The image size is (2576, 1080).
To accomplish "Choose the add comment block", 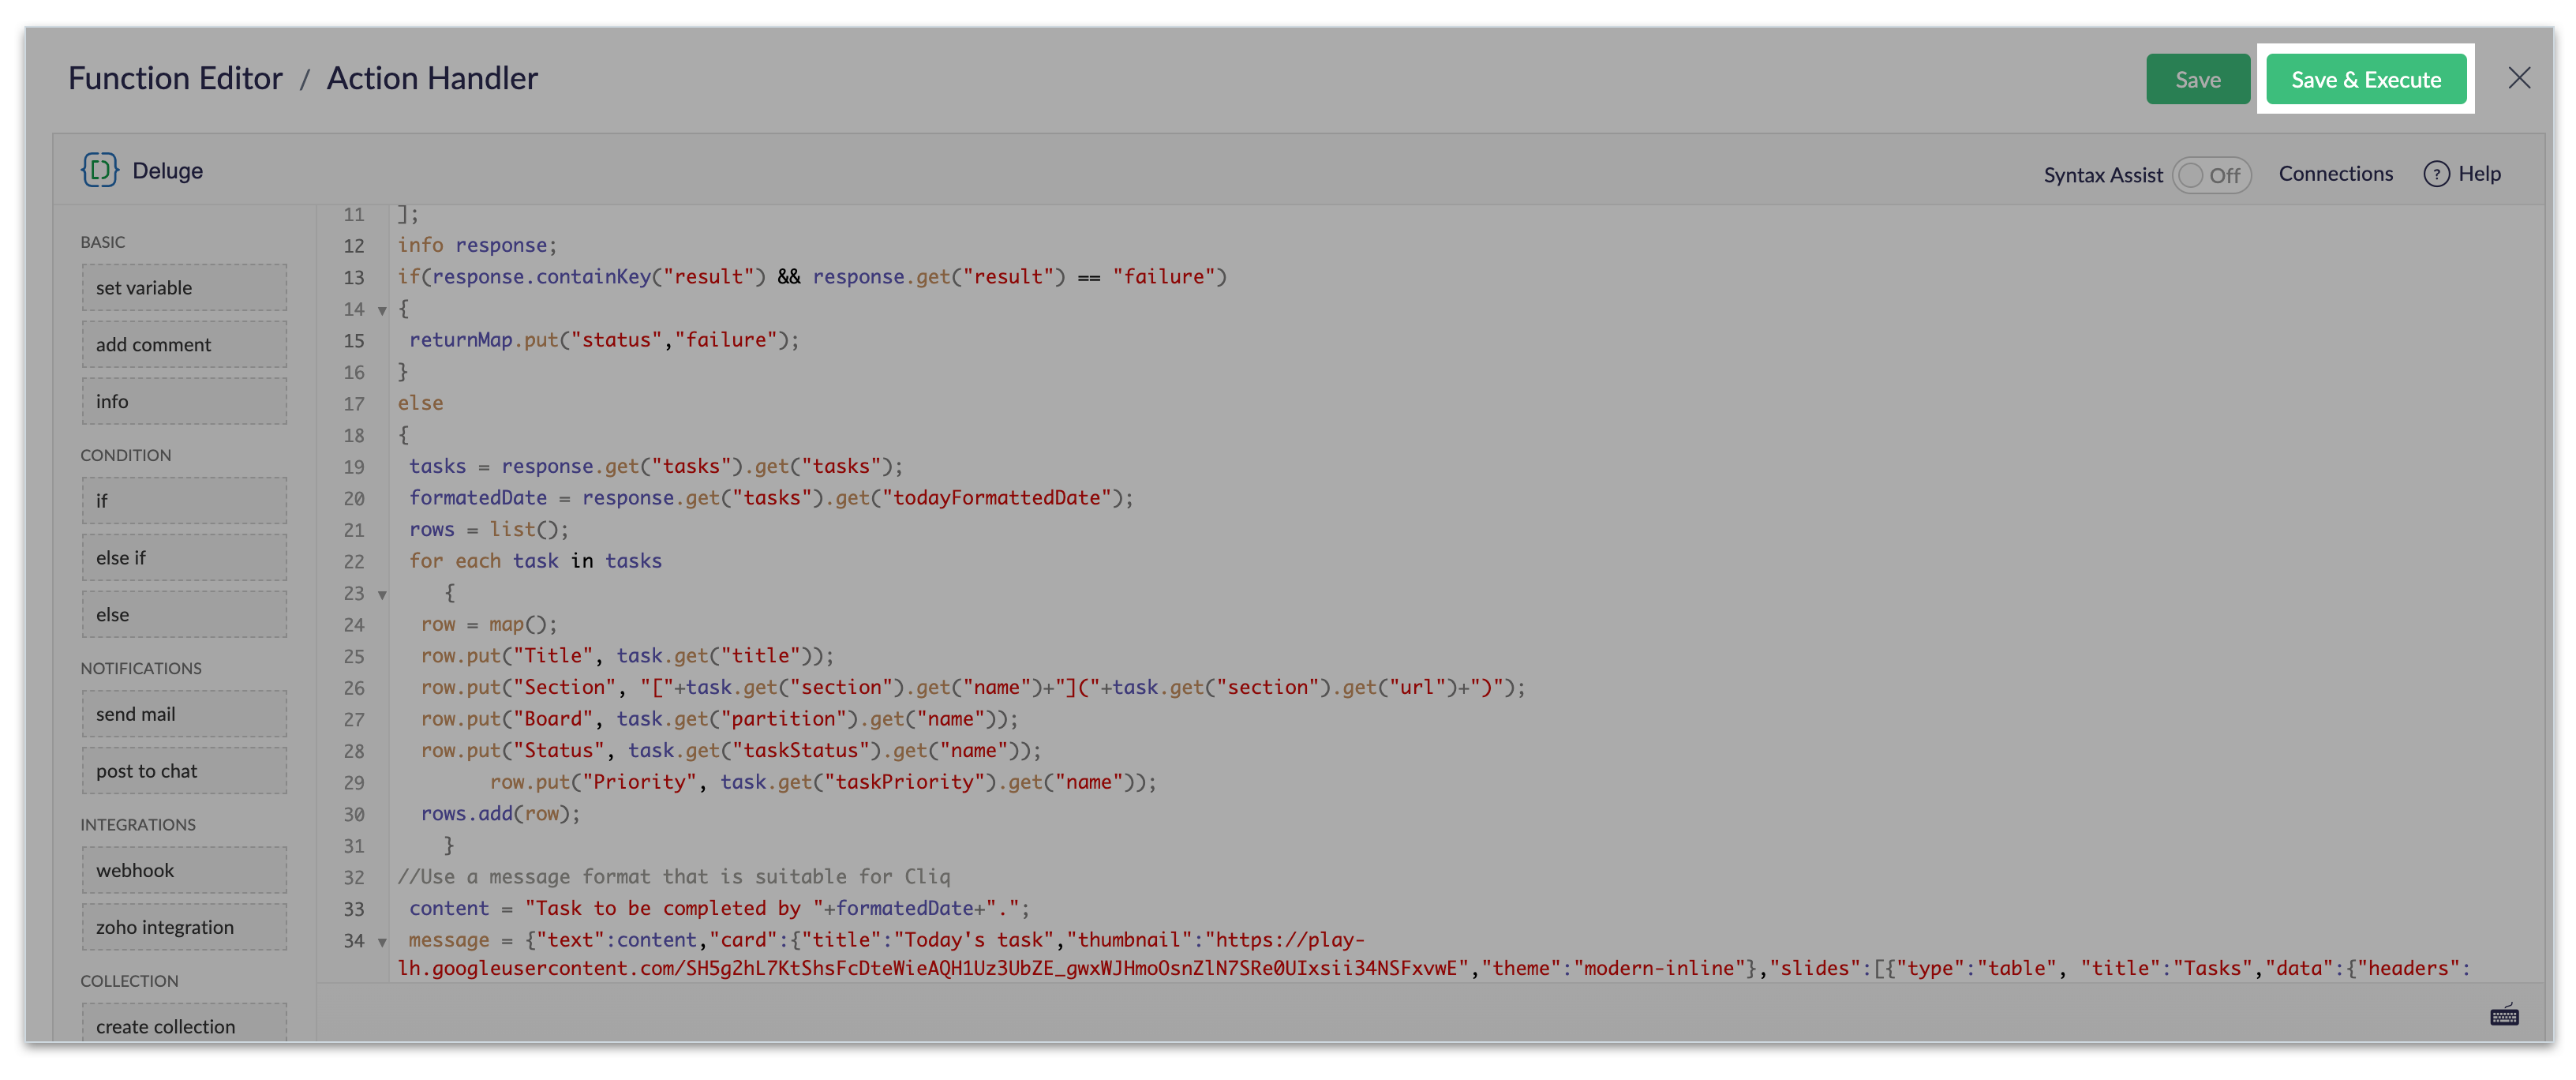I will (184, 345).
